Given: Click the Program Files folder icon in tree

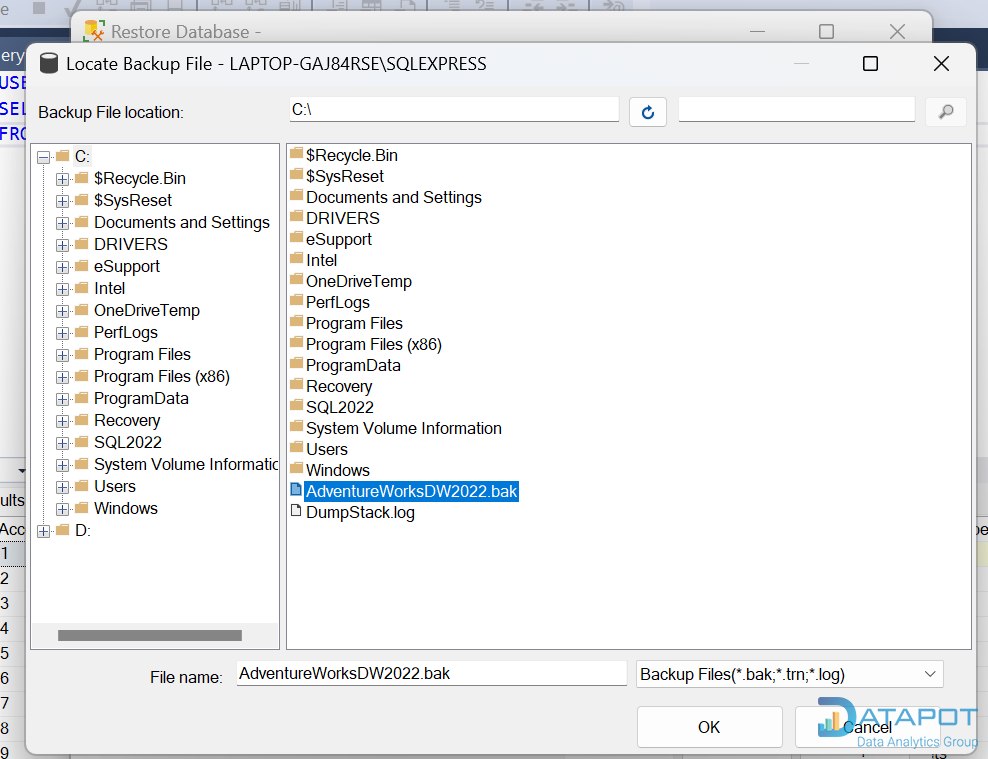Looking at the screenshot, I should click(82, 354).
